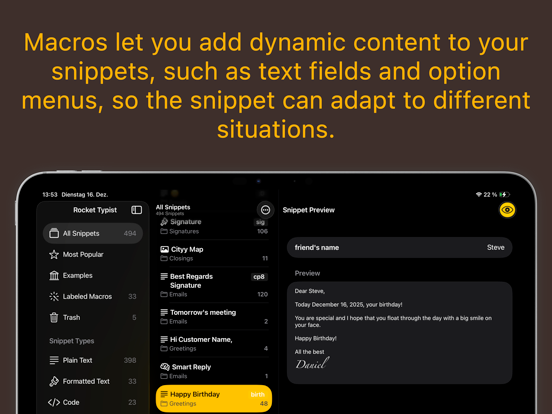The image size is (552, 414).
Task: Open the Examples library in the sidebar
Action: coord(93,275)
